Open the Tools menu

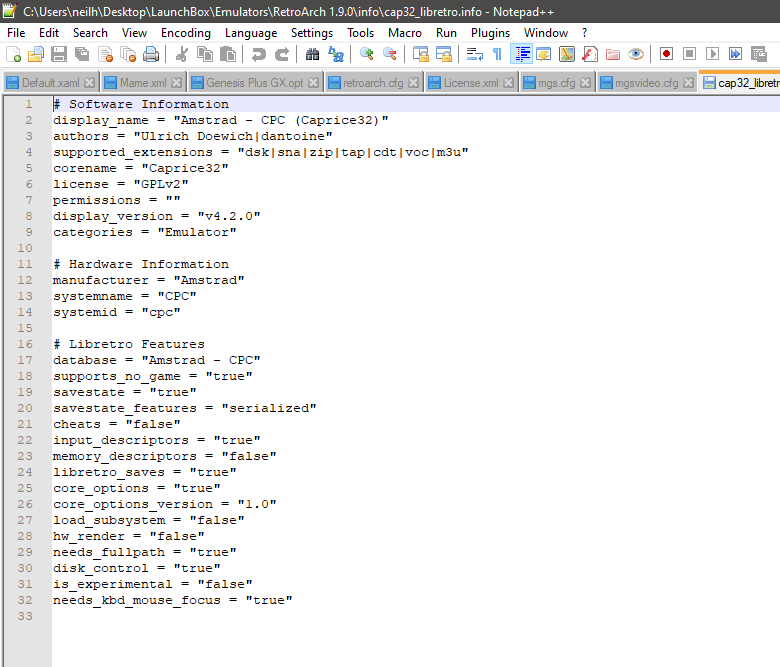click(360, 33)
